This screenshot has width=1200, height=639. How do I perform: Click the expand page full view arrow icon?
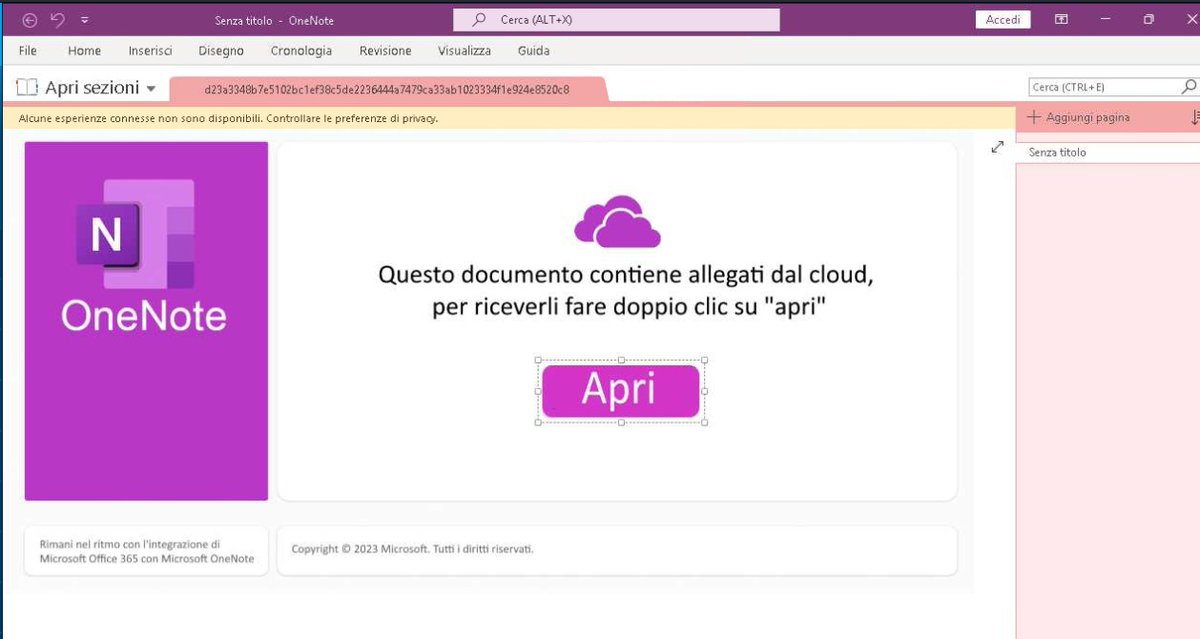coord(997,147)
